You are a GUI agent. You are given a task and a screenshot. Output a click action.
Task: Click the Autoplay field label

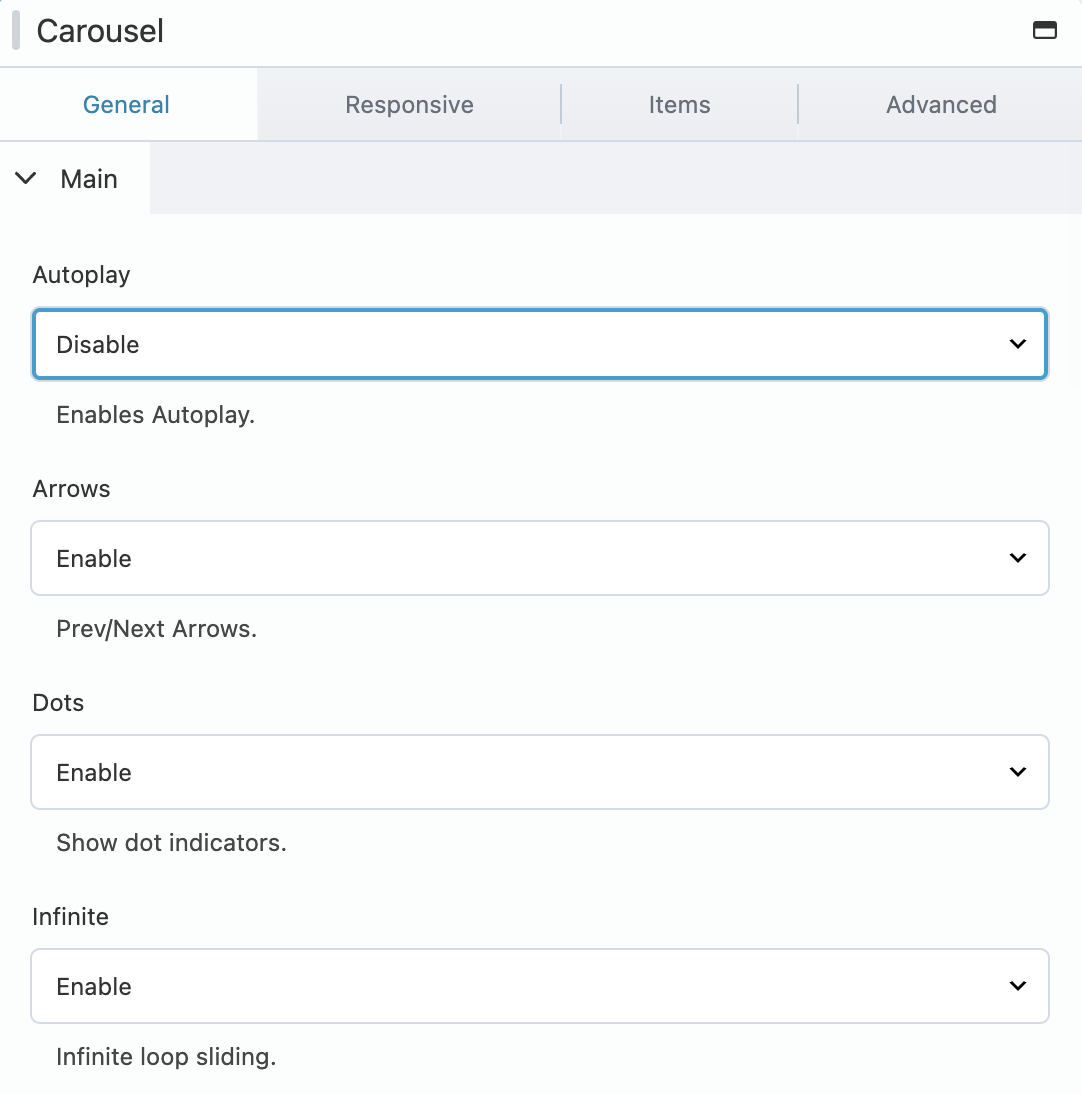pyautogui.click(x=82, y=275)
